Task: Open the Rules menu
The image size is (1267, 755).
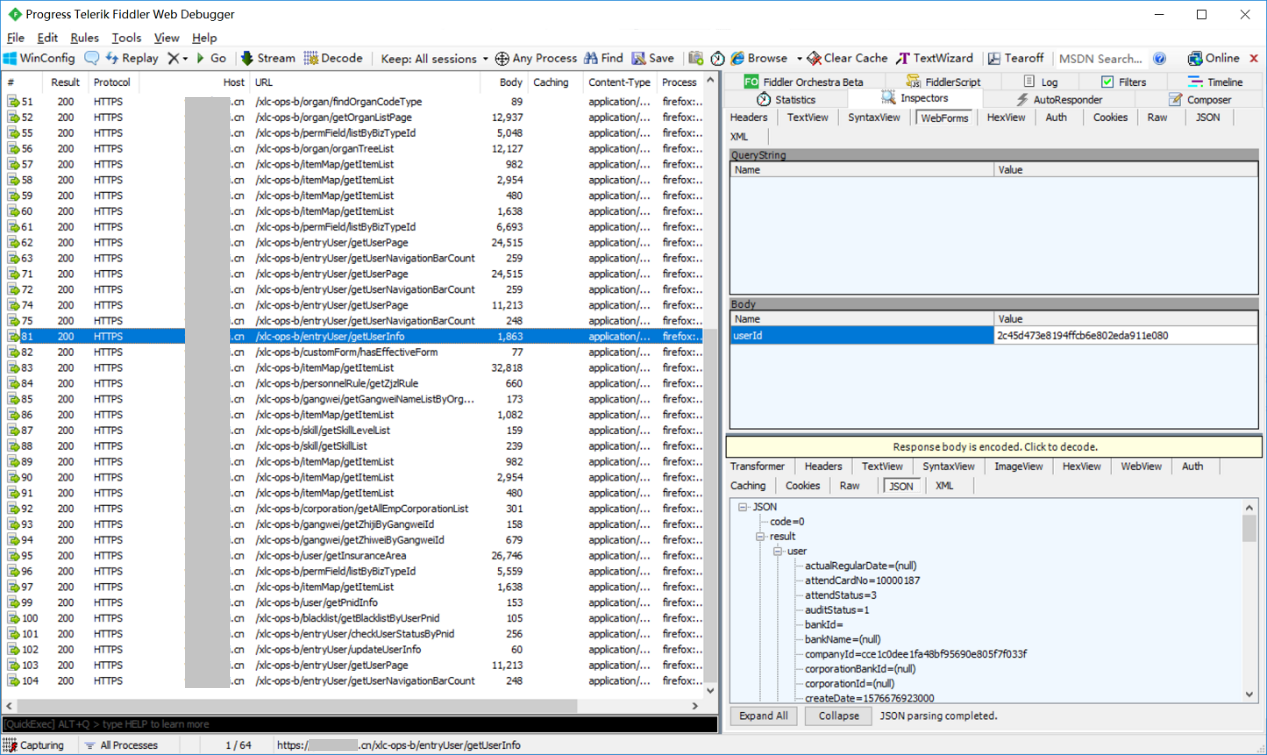Action: (x=85, y=38)
